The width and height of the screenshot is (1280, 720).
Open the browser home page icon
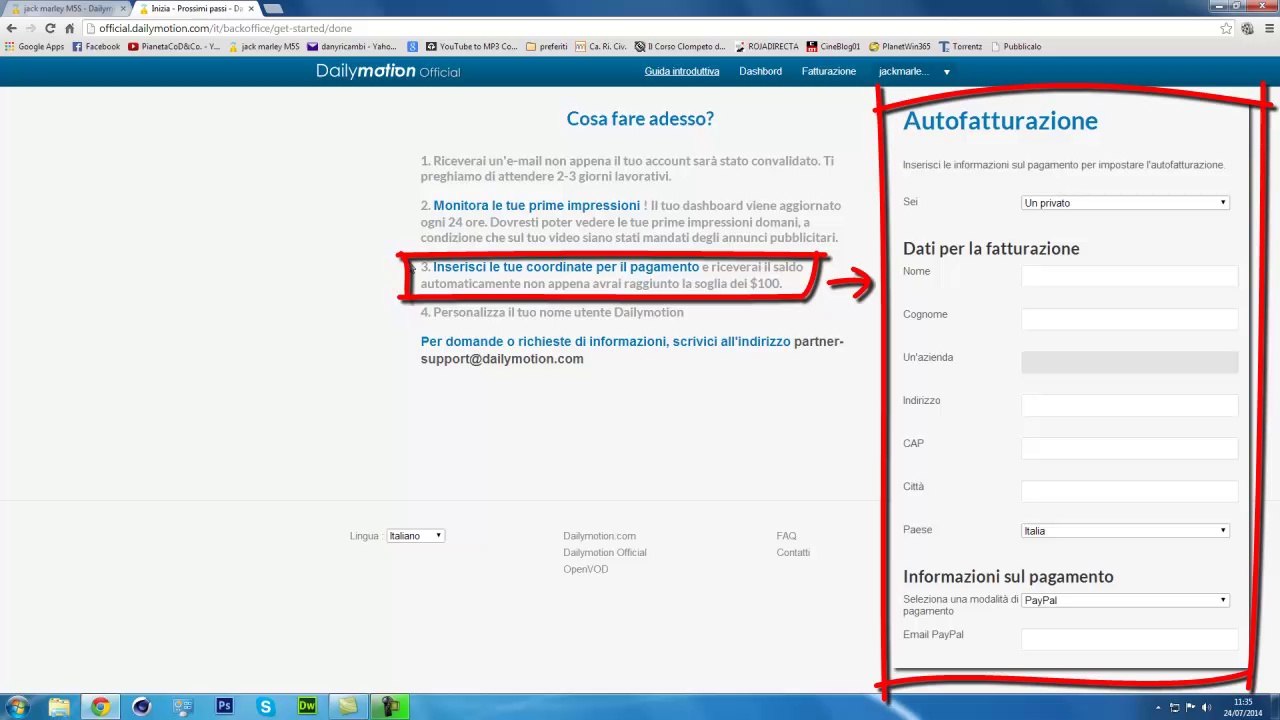69,28
